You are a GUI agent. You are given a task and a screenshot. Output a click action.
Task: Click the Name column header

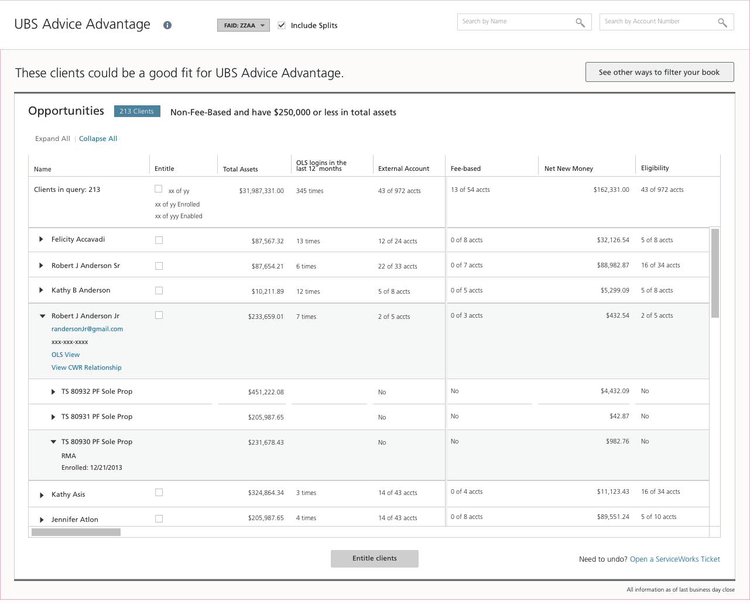(x=43, y=169)
